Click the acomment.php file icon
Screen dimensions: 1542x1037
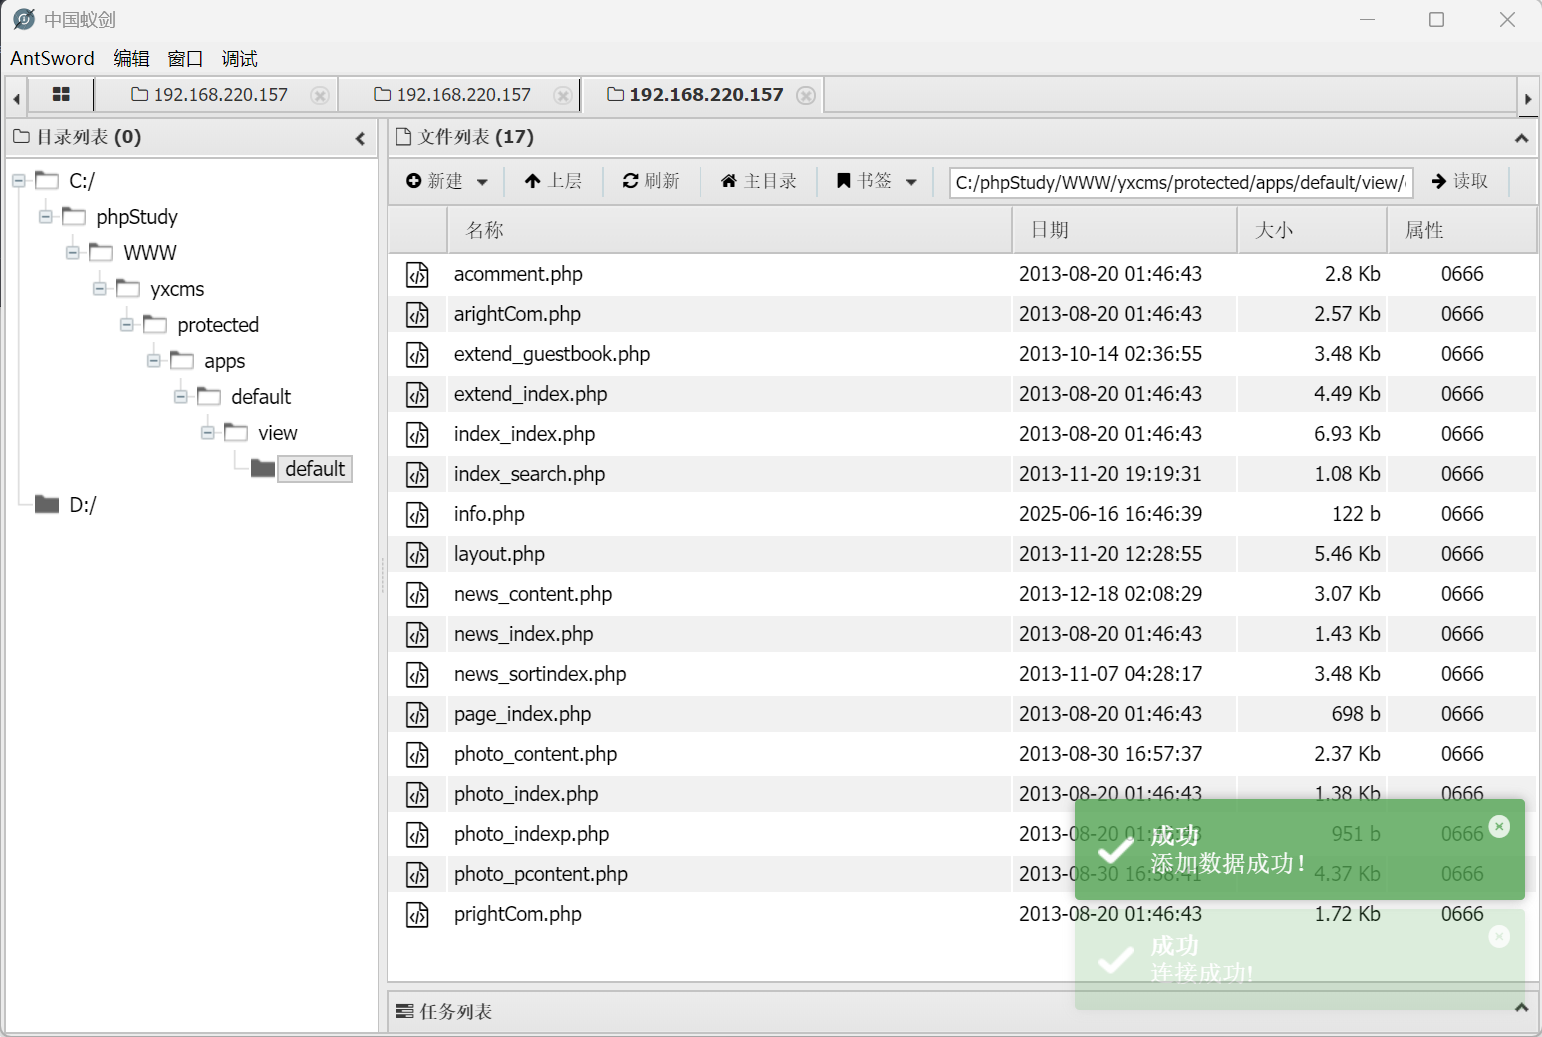417,274
